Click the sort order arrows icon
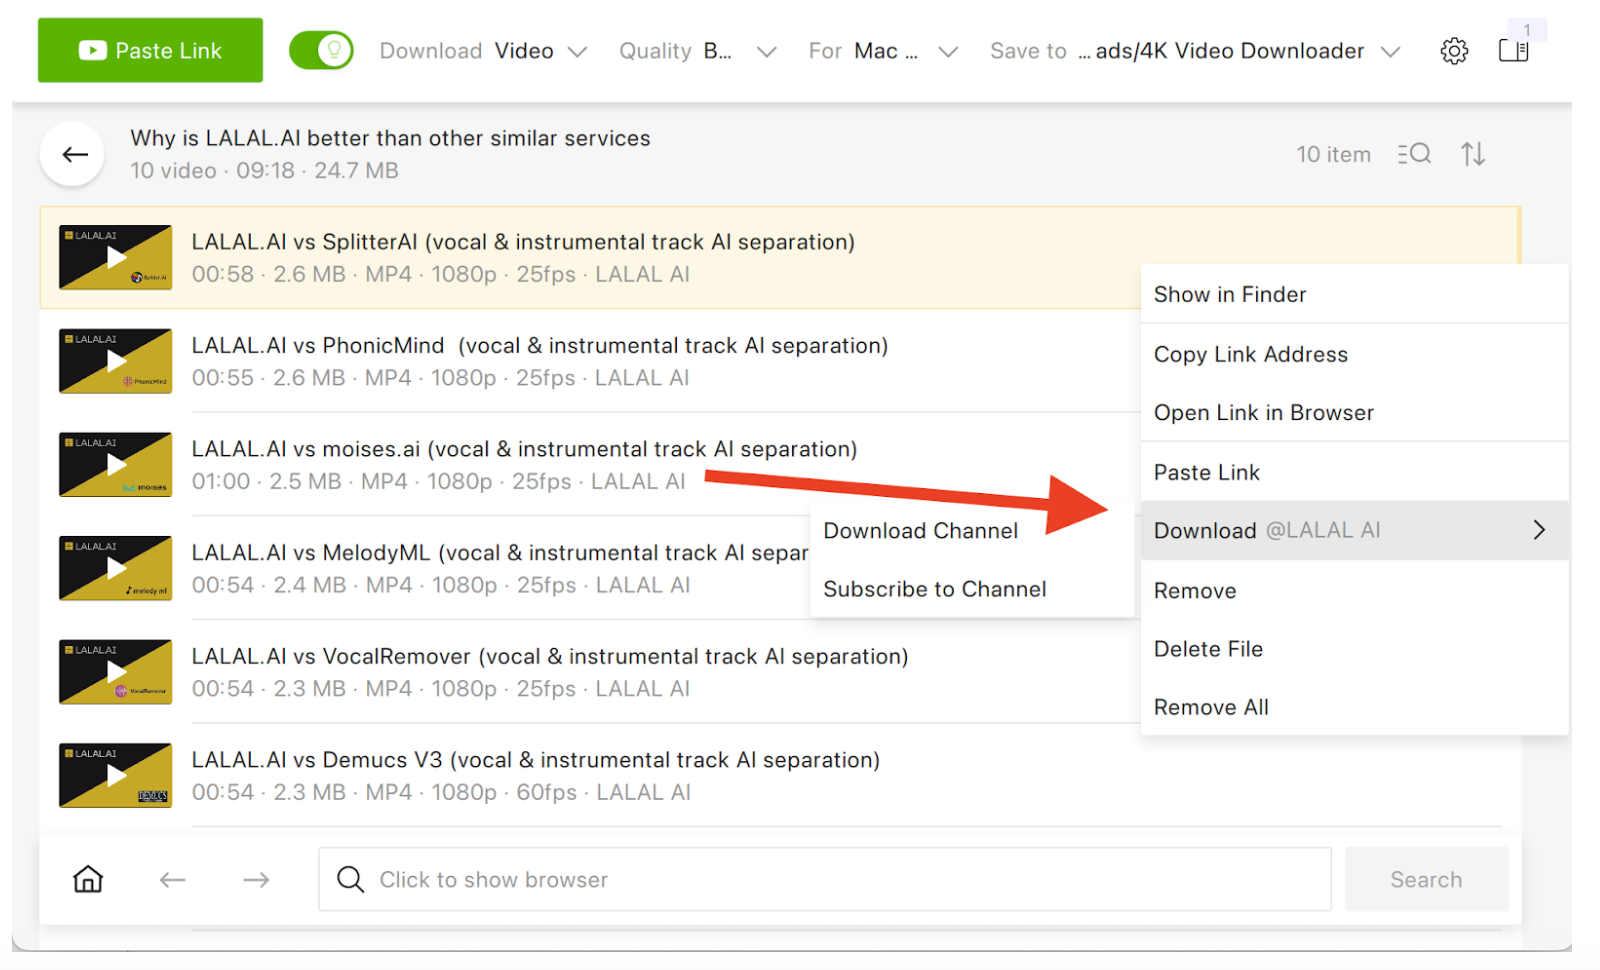 pyautogui.click(x=1473, y=154)
